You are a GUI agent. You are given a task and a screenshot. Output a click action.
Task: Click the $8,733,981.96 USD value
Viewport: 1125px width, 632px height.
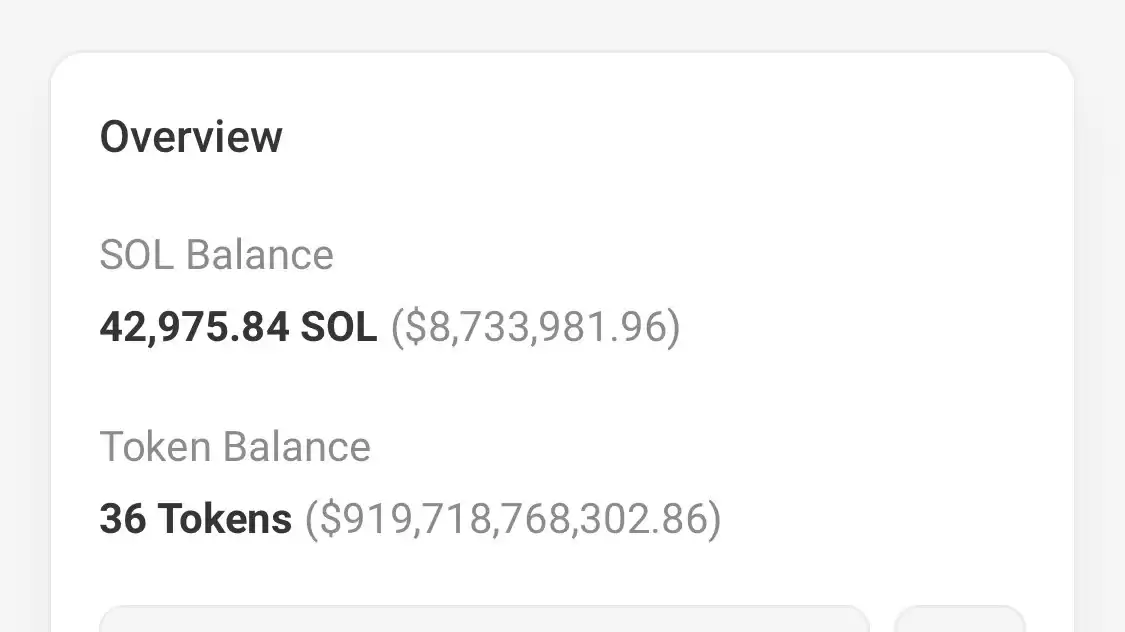[535, 327]
